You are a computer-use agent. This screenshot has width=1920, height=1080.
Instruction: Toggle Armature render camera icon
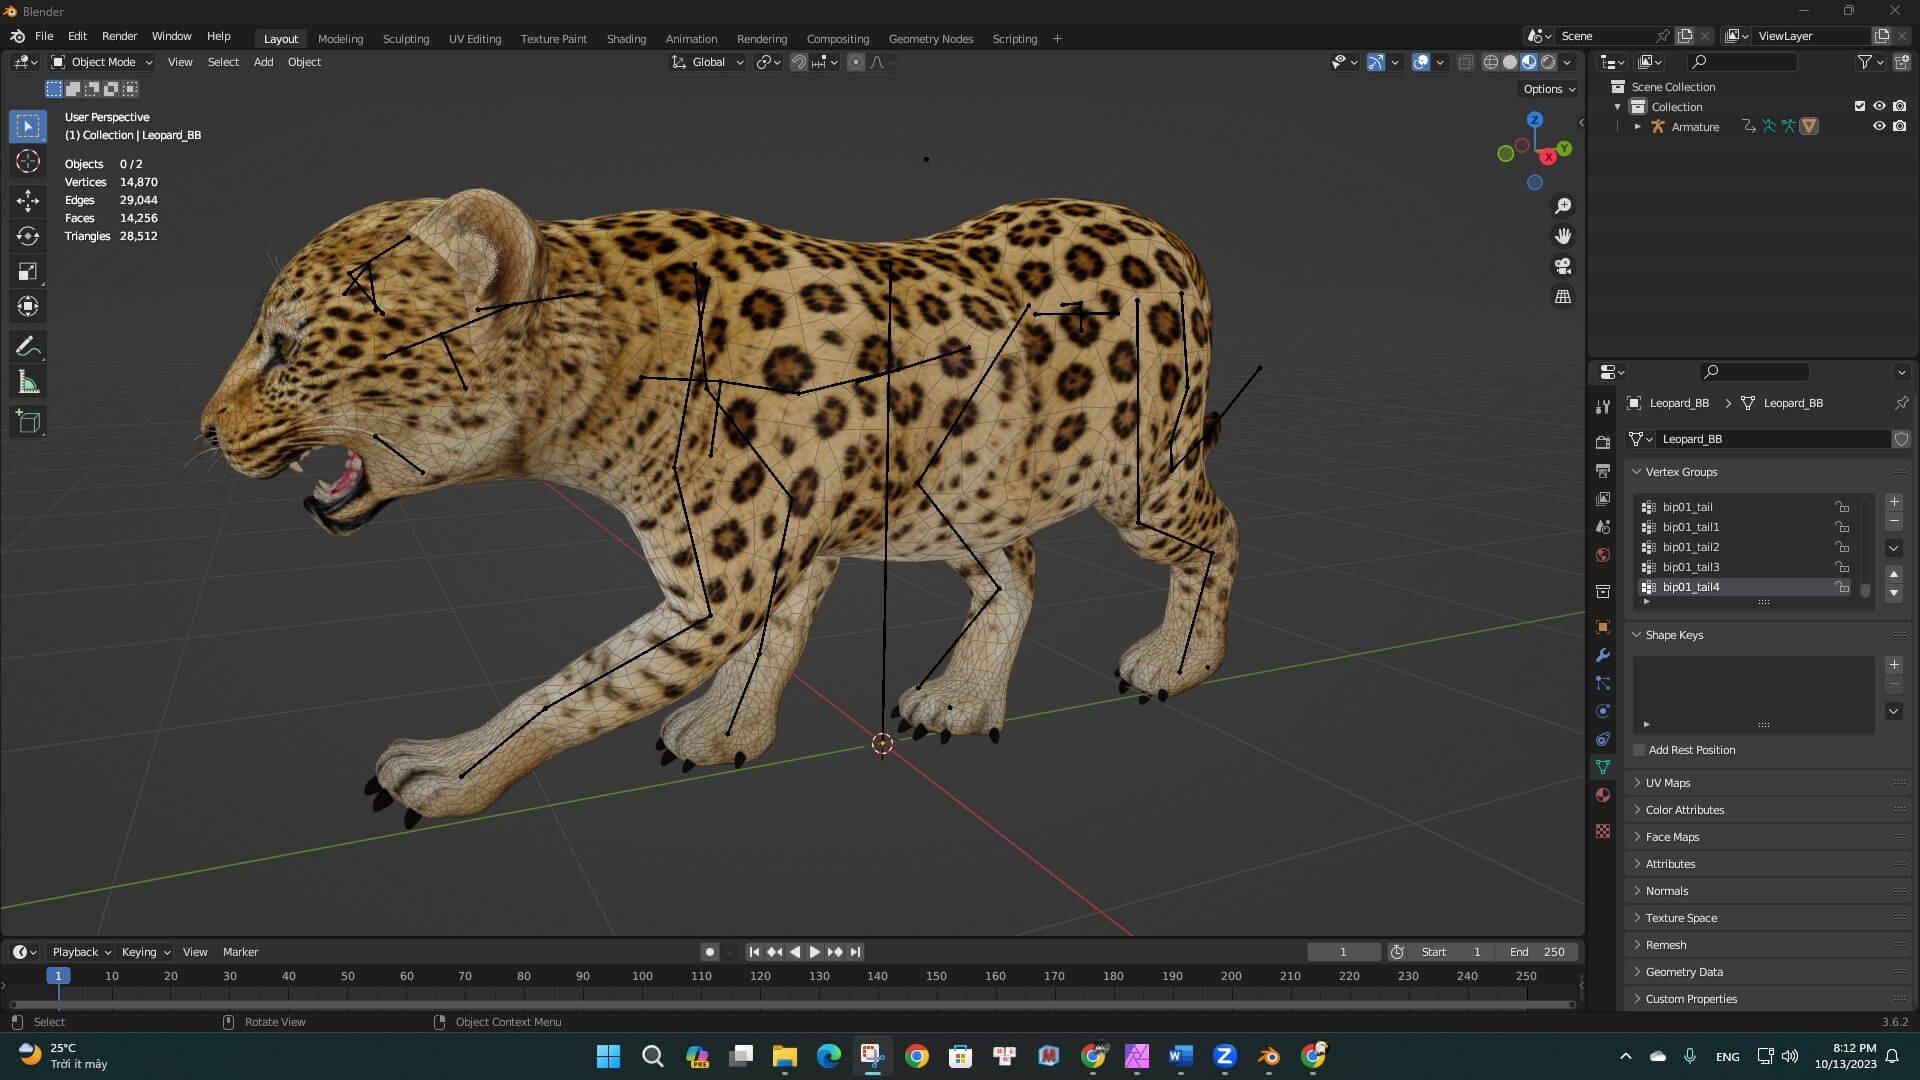(x=1899, y=126)
